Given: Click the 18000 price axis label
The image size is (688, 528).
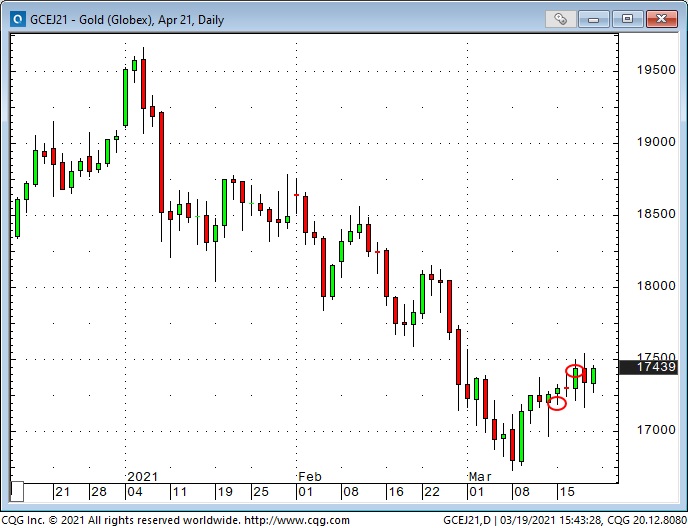Looking at the screenshot, I should click(656, 286).
